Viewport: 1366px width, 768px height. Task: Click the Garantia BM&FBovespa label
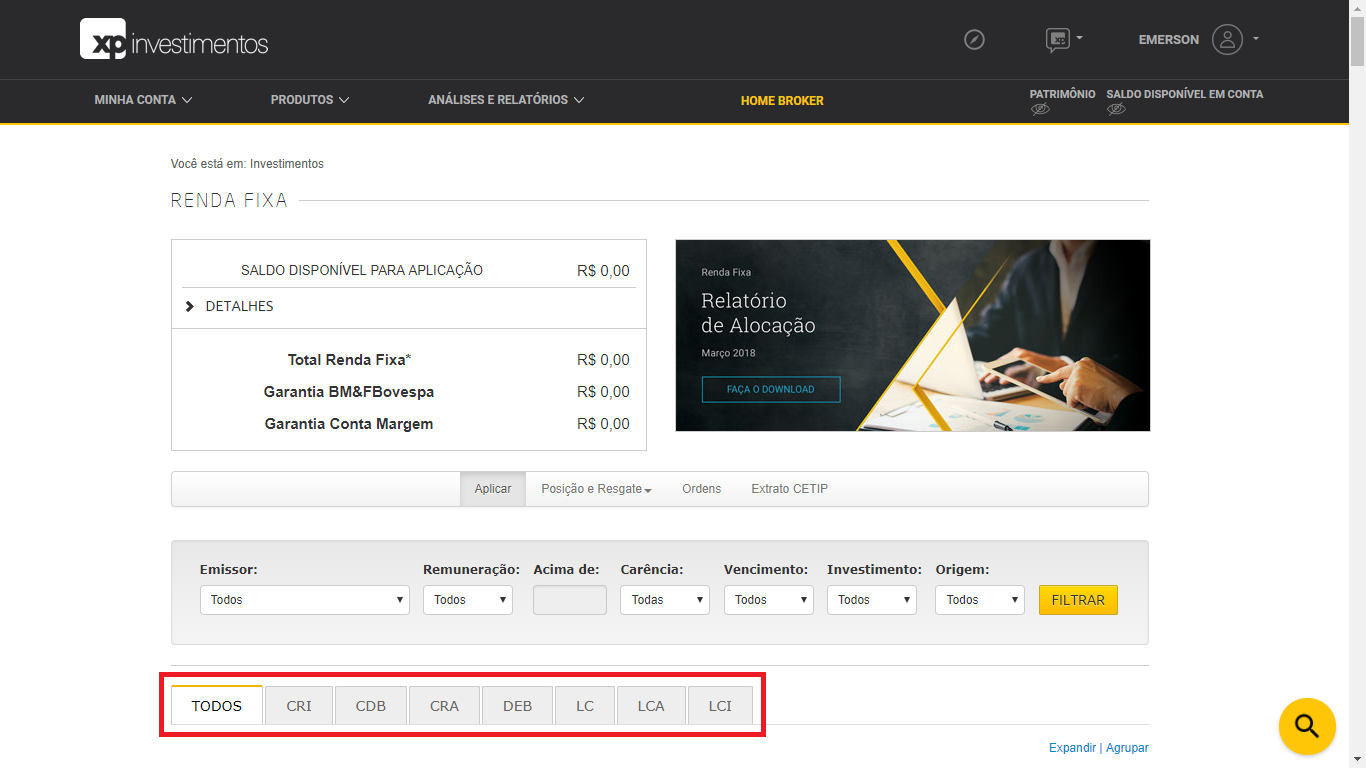[349, 392]
